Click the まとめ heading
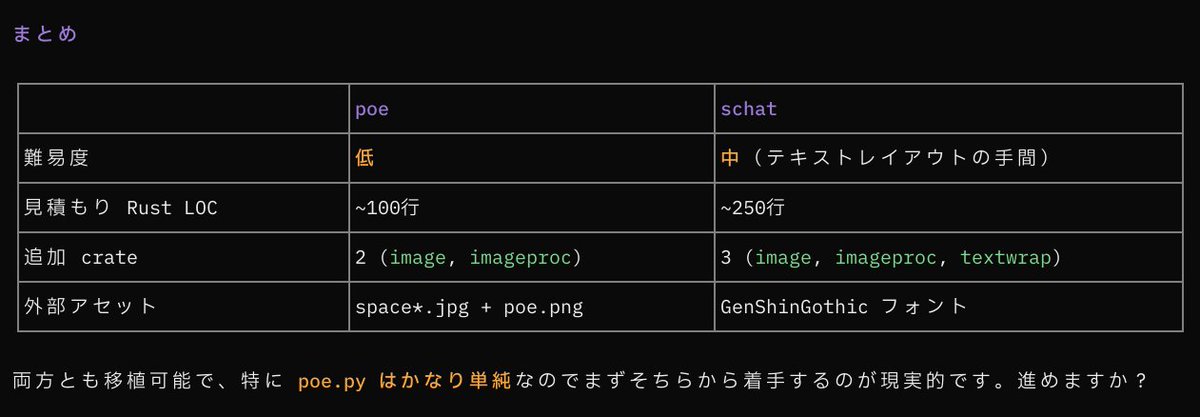The image size is (1200, 417). (x=45, y=34)
